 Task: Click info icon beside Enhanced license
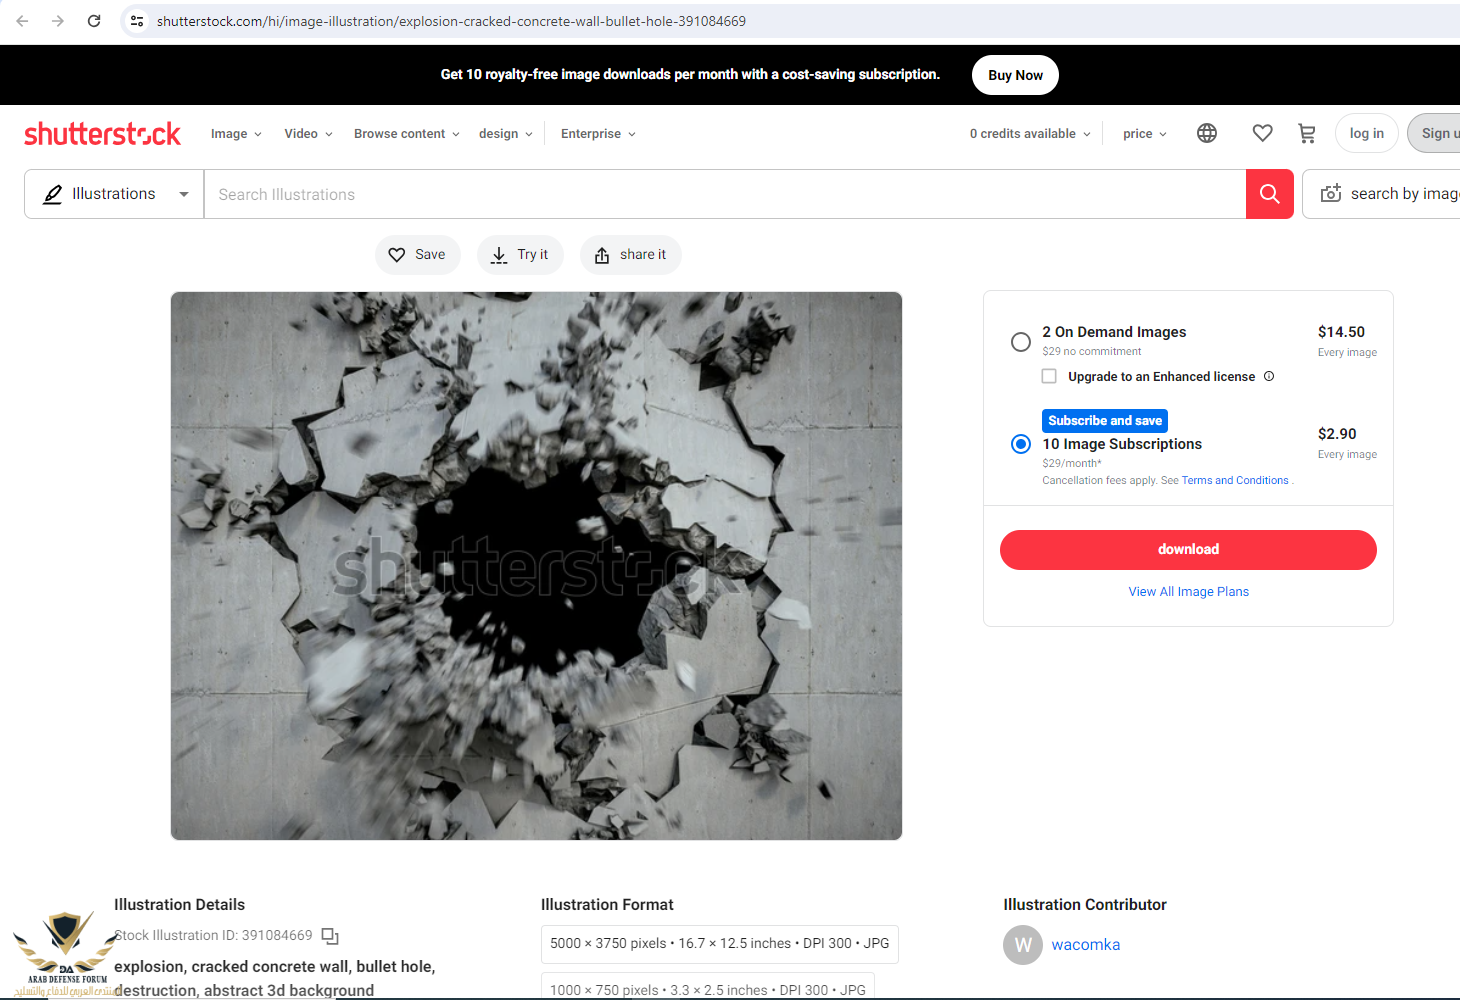pyautogui.click(x=1269, y=376)
